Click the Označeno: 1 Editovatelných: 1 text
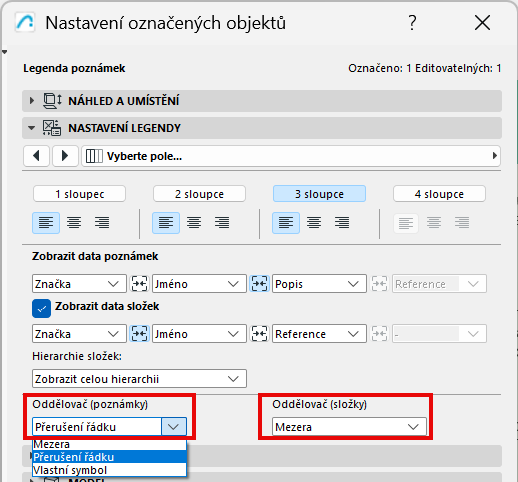 (x=425, y=68)
